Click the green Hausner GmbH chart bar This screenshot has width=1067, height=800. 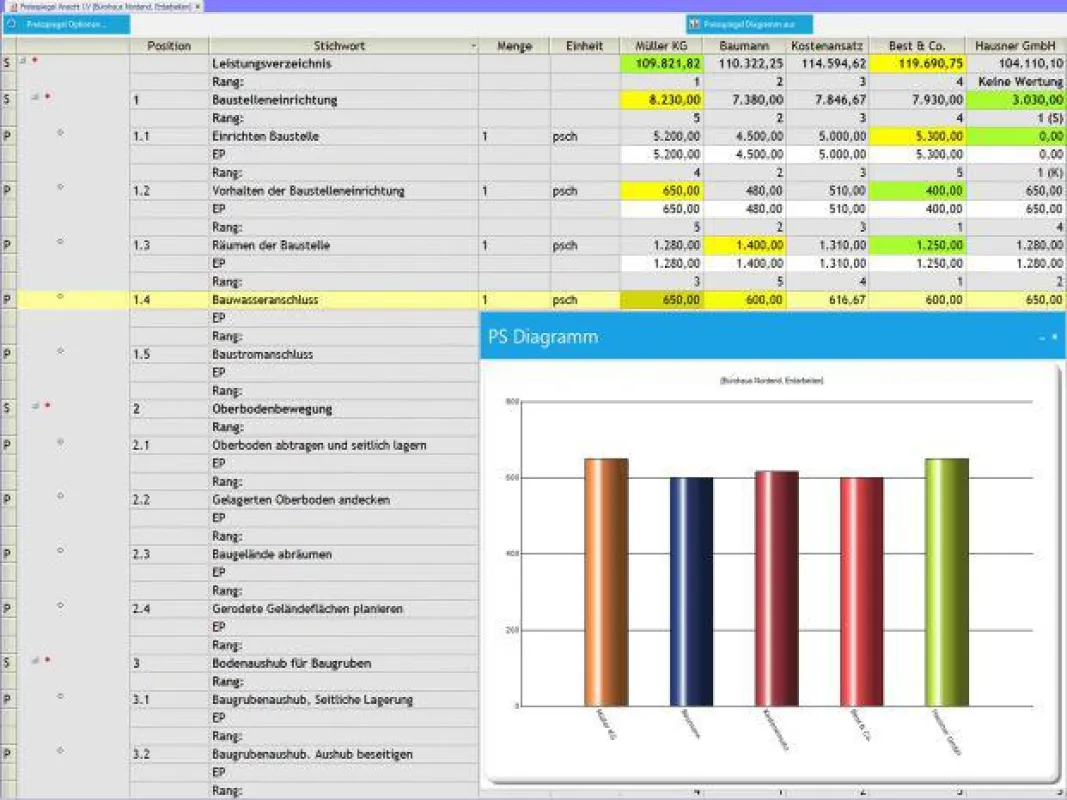pos(947,582)
